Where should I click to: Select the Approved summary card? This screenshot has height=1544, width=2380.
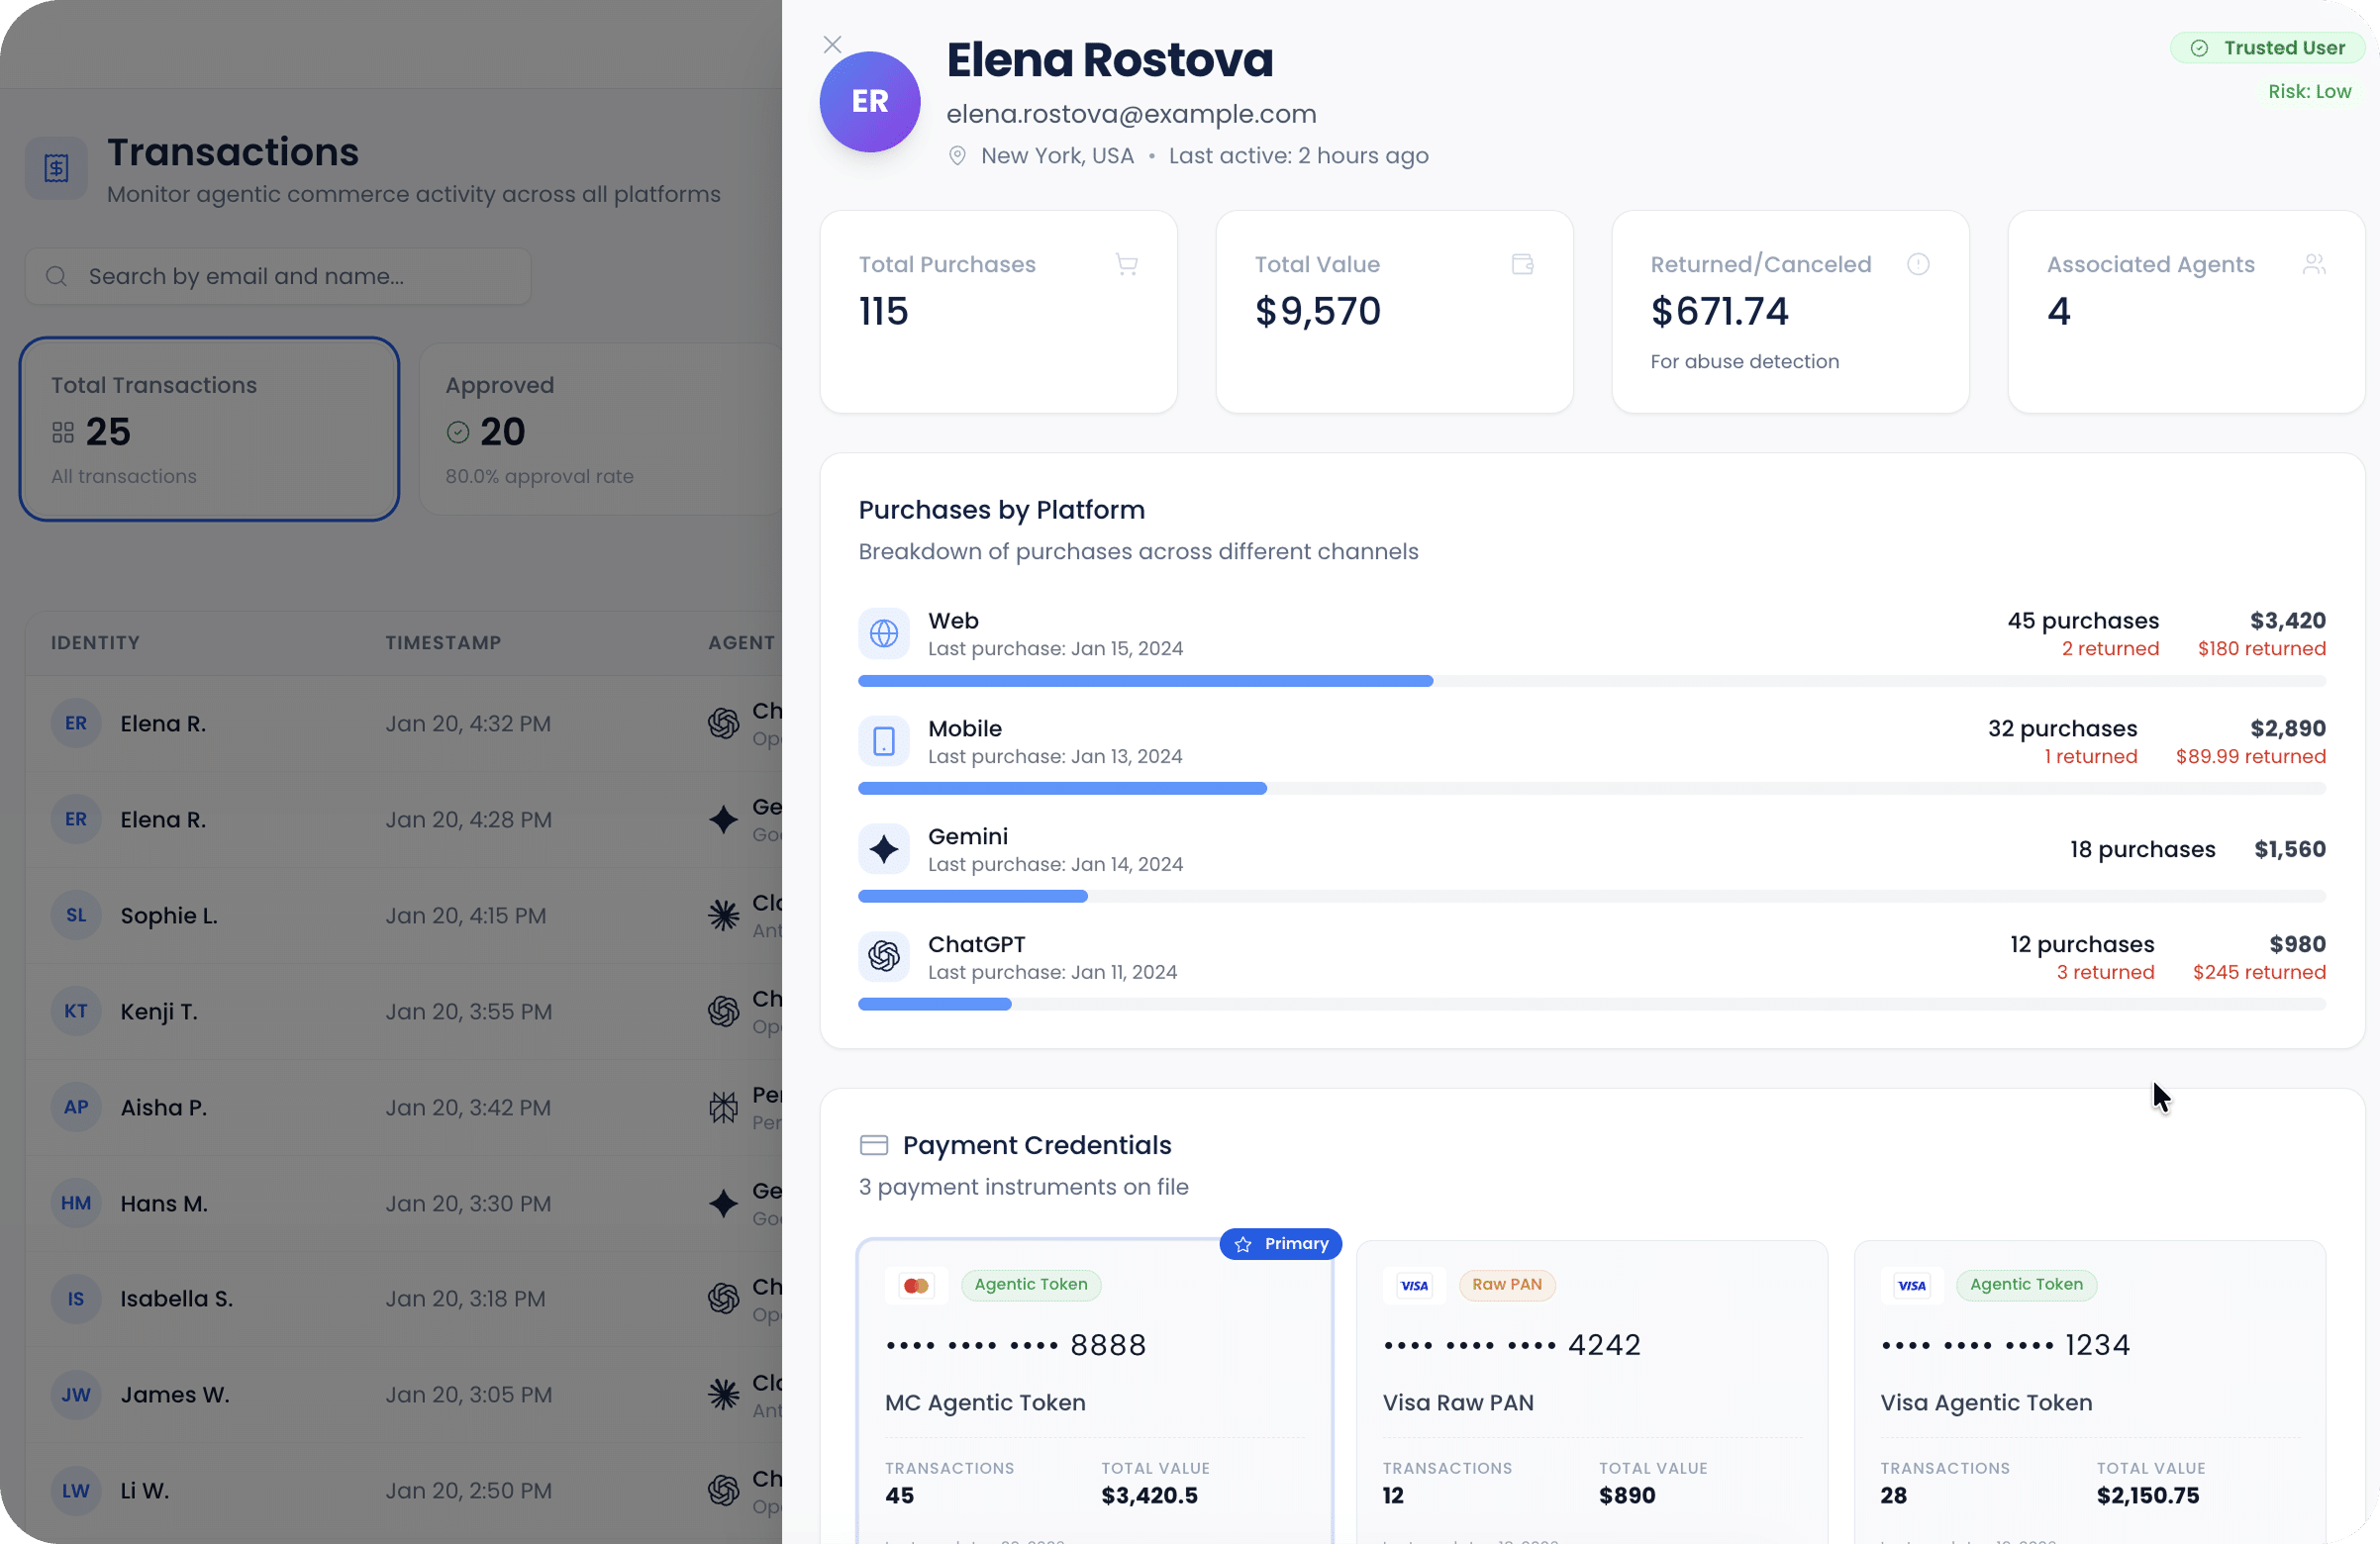pos(601,429)
